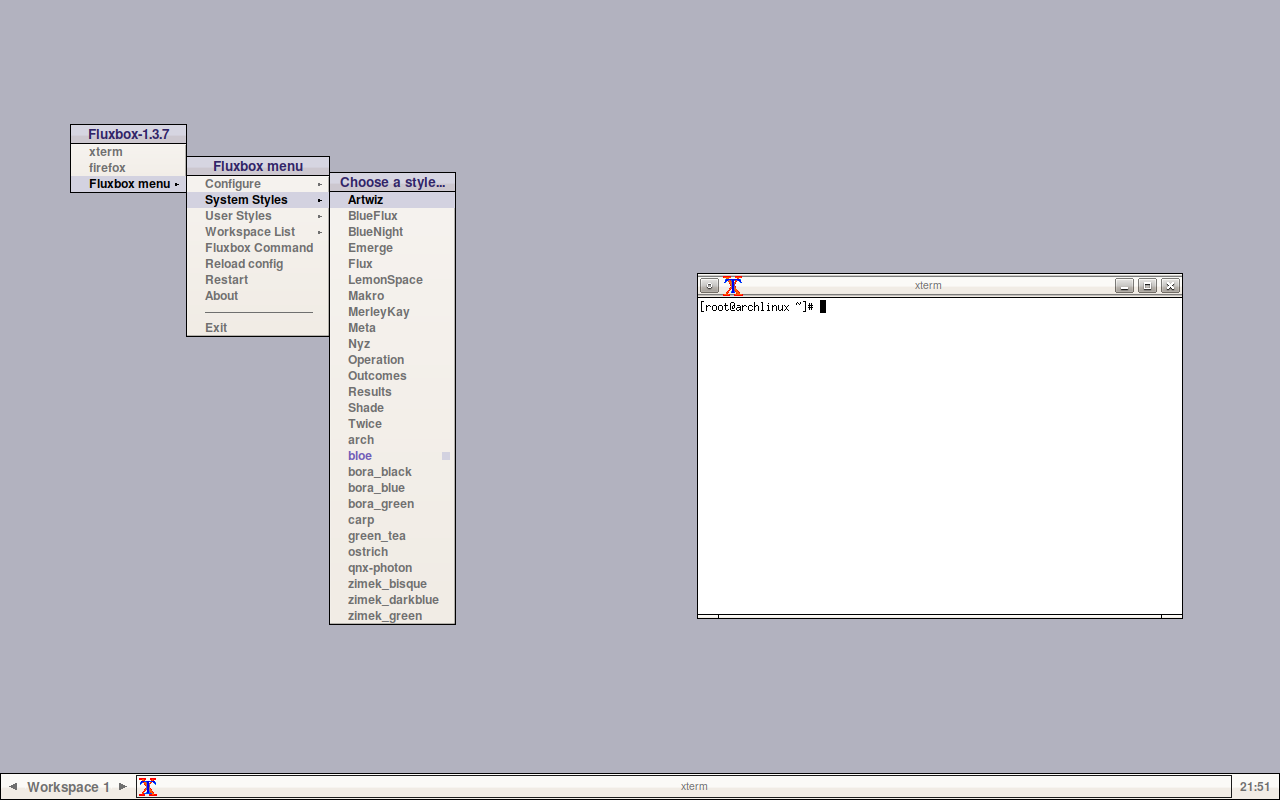Open the System Styles submenu
Screen dimensions: 1280x800
click(x=258, y=200)
